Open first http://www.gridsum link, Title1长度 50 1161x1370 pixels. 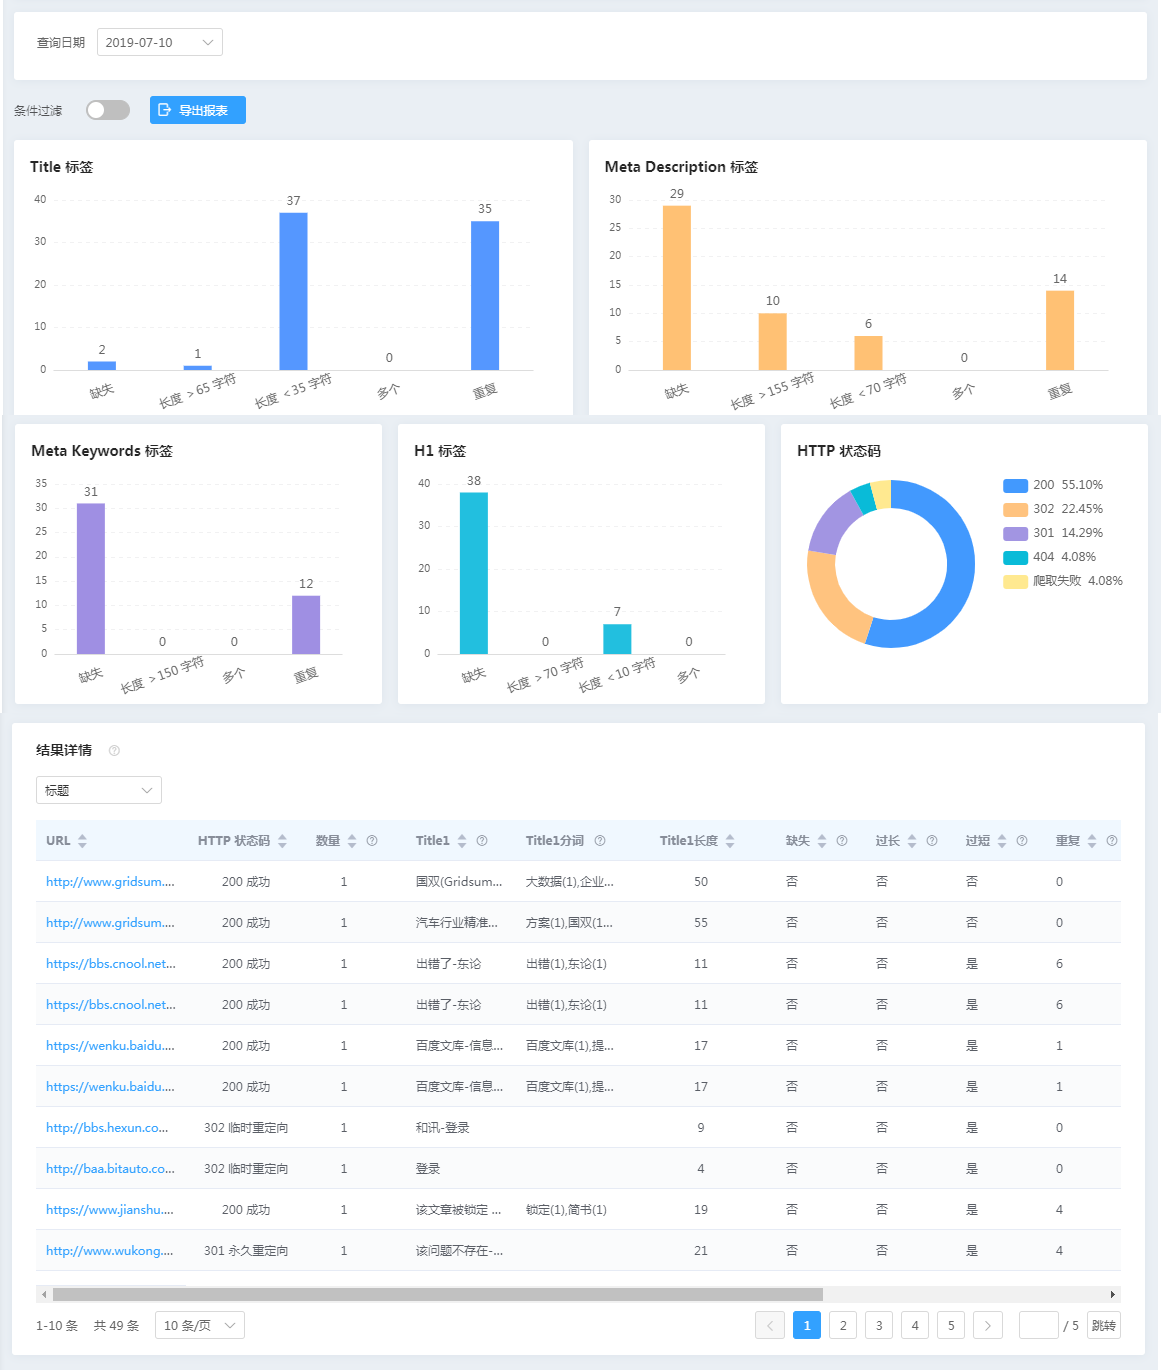110,882
